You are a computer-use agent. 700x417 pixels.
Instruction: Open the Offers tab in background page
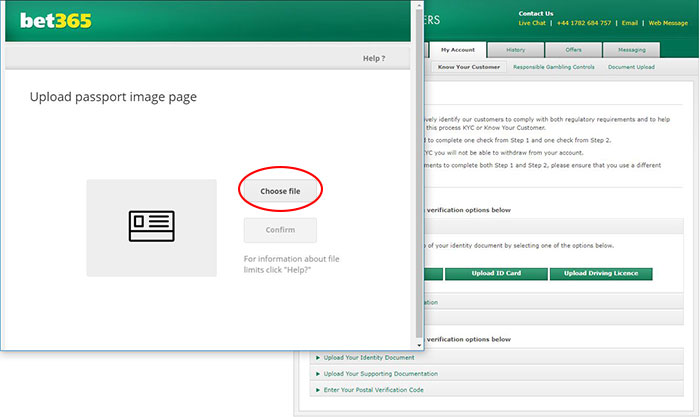(574, 50)
